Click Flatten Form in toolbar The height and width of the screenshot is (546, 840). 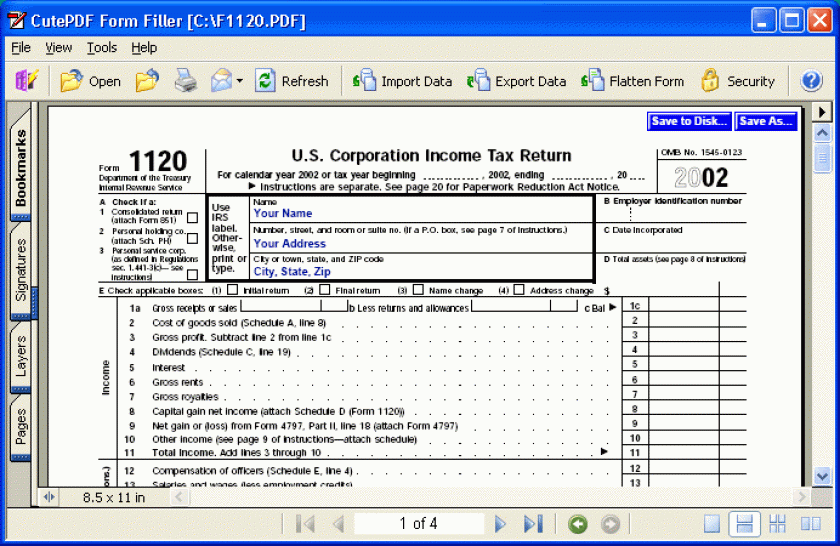(633, 81)
